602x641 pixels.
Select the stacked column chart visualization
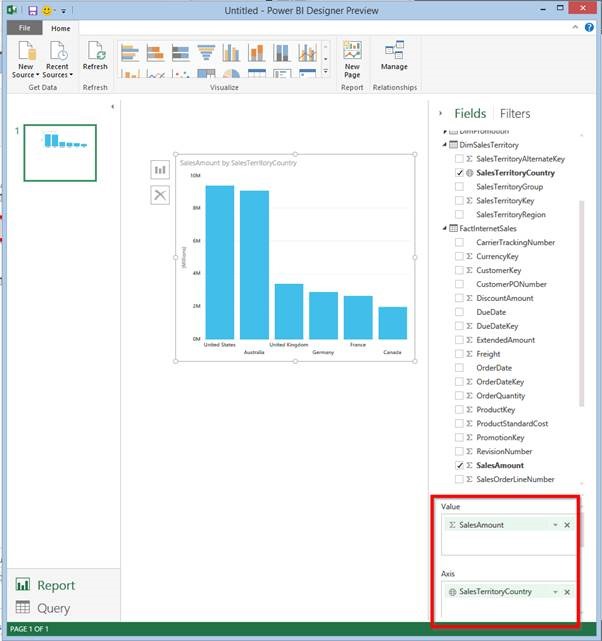pos(257,53)
